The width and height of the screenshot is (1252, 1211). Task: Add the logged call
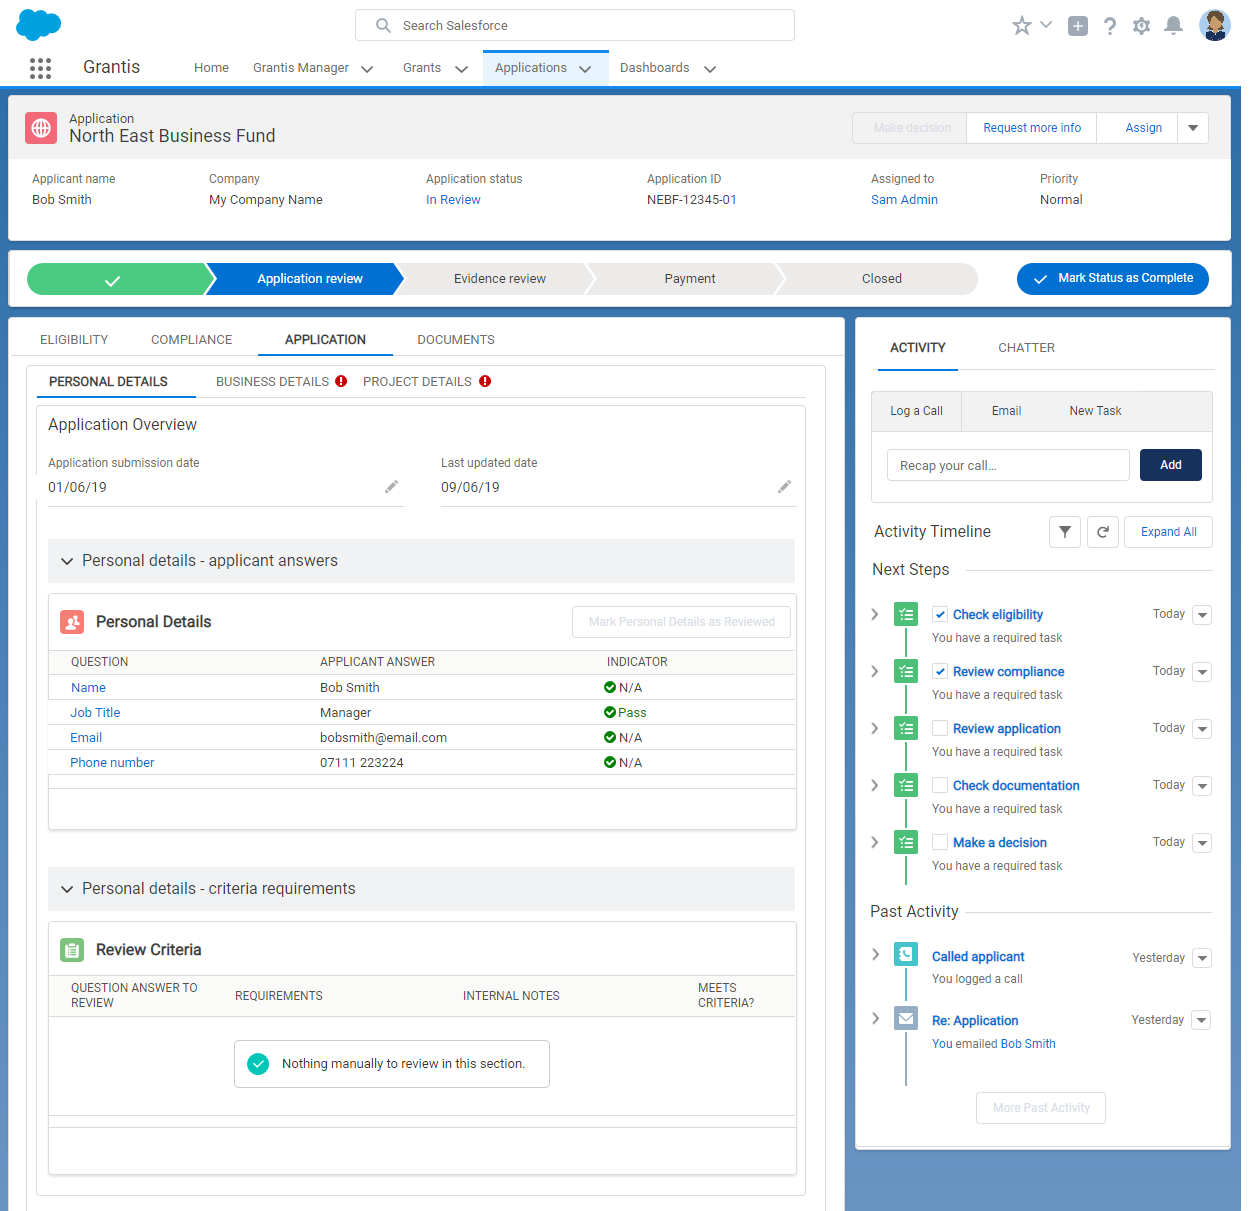click(x=1171, y=465)
